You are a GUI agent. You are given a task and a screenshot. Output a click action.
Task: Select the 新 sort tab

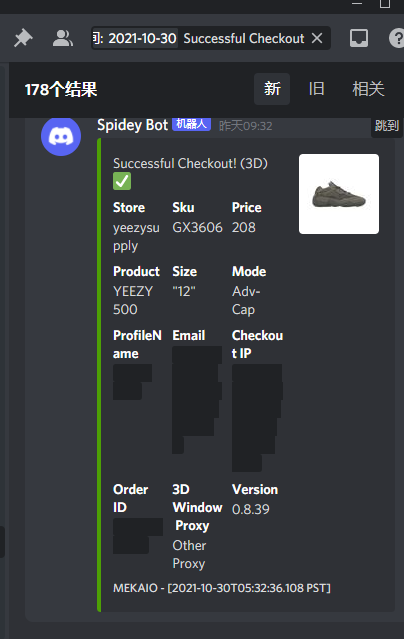click(x=272, y=89)
